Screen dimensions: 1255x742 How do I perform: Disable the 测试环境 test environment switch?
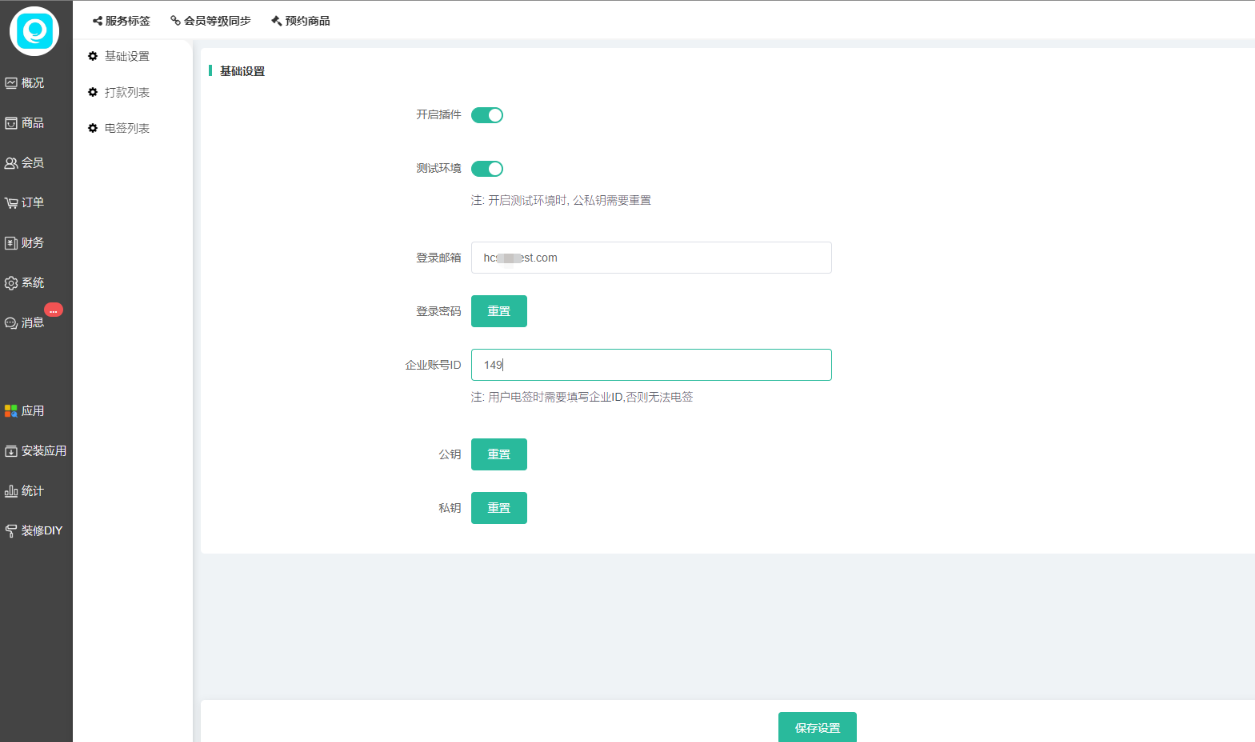[x=487, y=168]
